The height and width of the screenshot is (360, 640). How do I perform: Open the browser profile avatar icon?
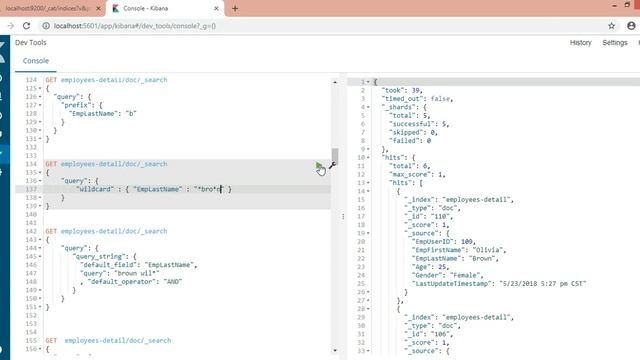(x=631, y=26)
